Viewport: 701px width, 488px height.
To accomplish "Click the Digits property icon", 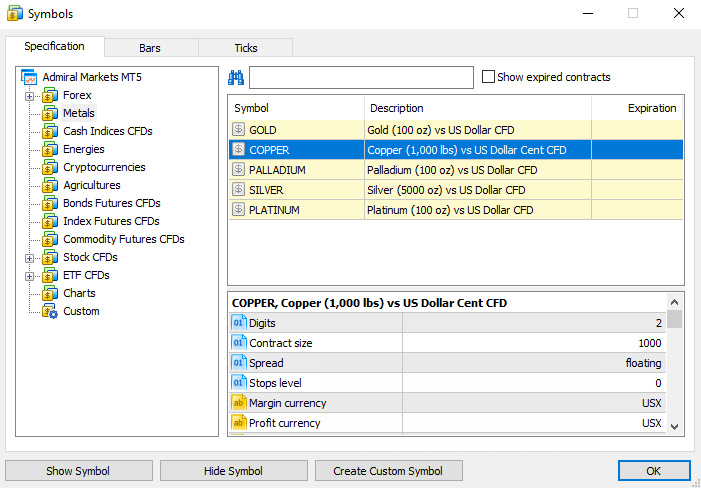I will tap(239, 323).
